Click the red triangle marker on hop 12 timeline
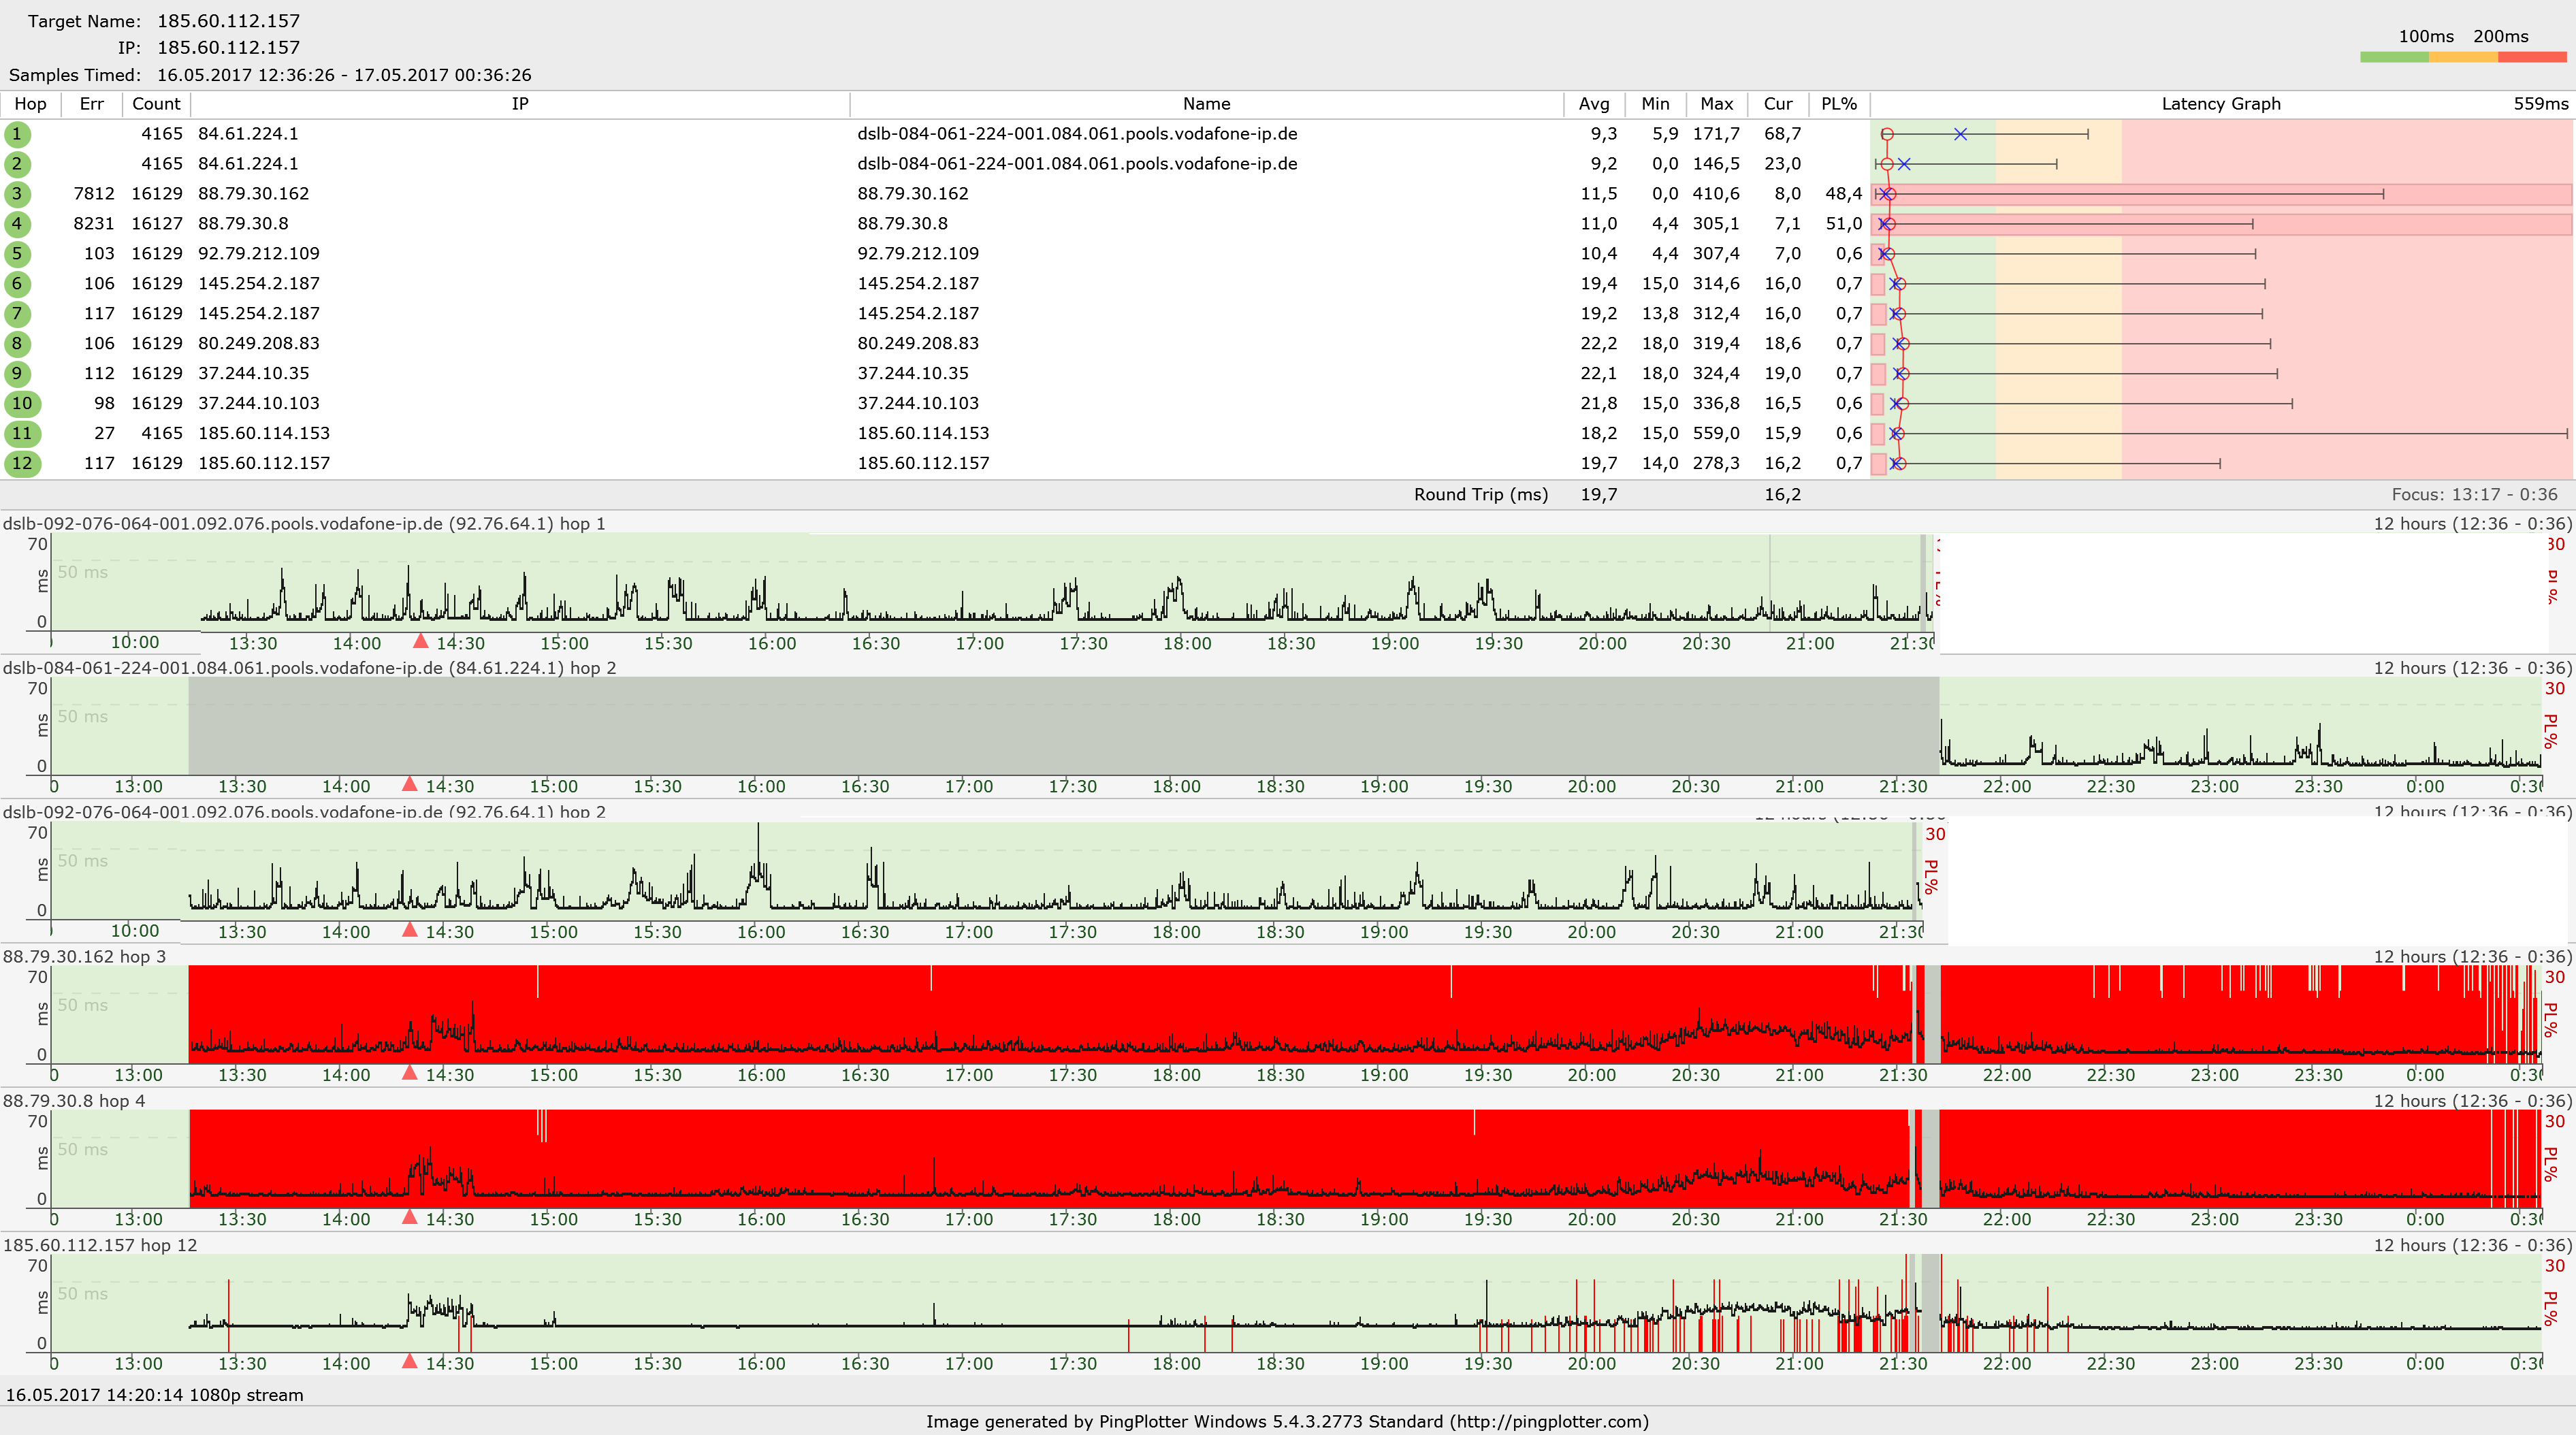Screen dimensions: 2576x1435 (x=410, y=1361)
